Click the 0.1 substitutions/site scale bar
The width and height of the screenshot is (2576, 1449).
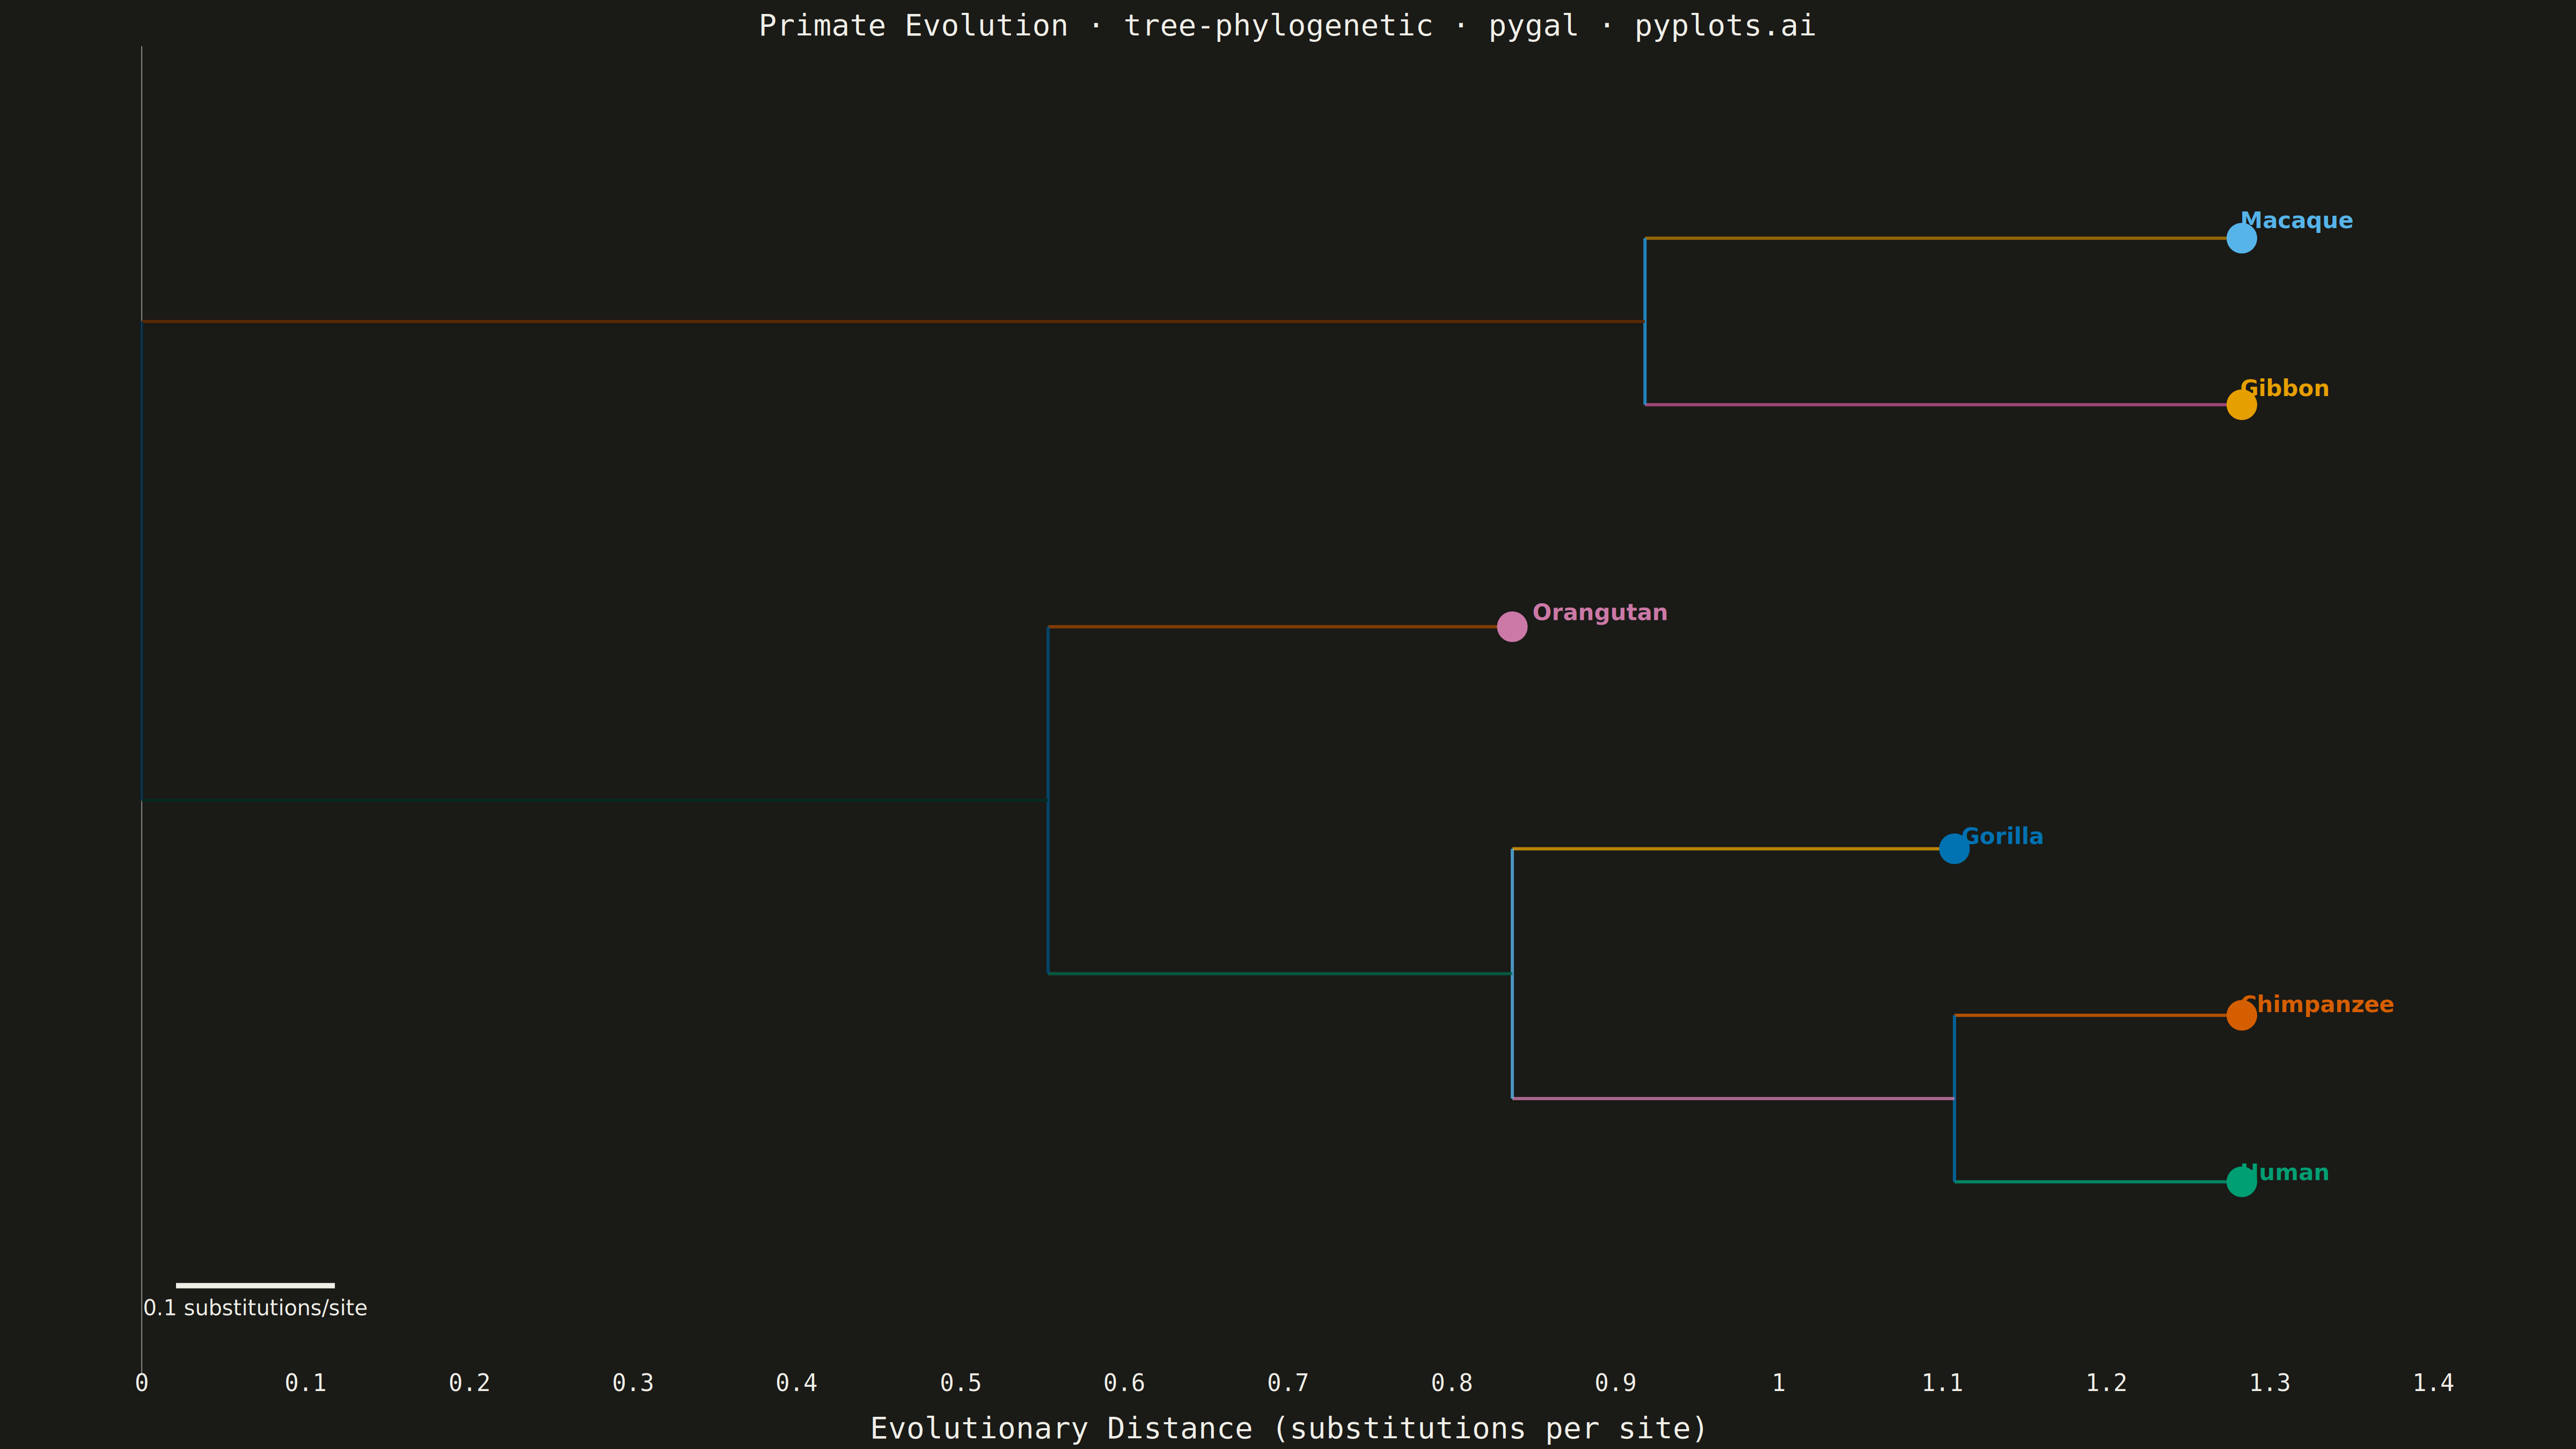pos(255,1285)
